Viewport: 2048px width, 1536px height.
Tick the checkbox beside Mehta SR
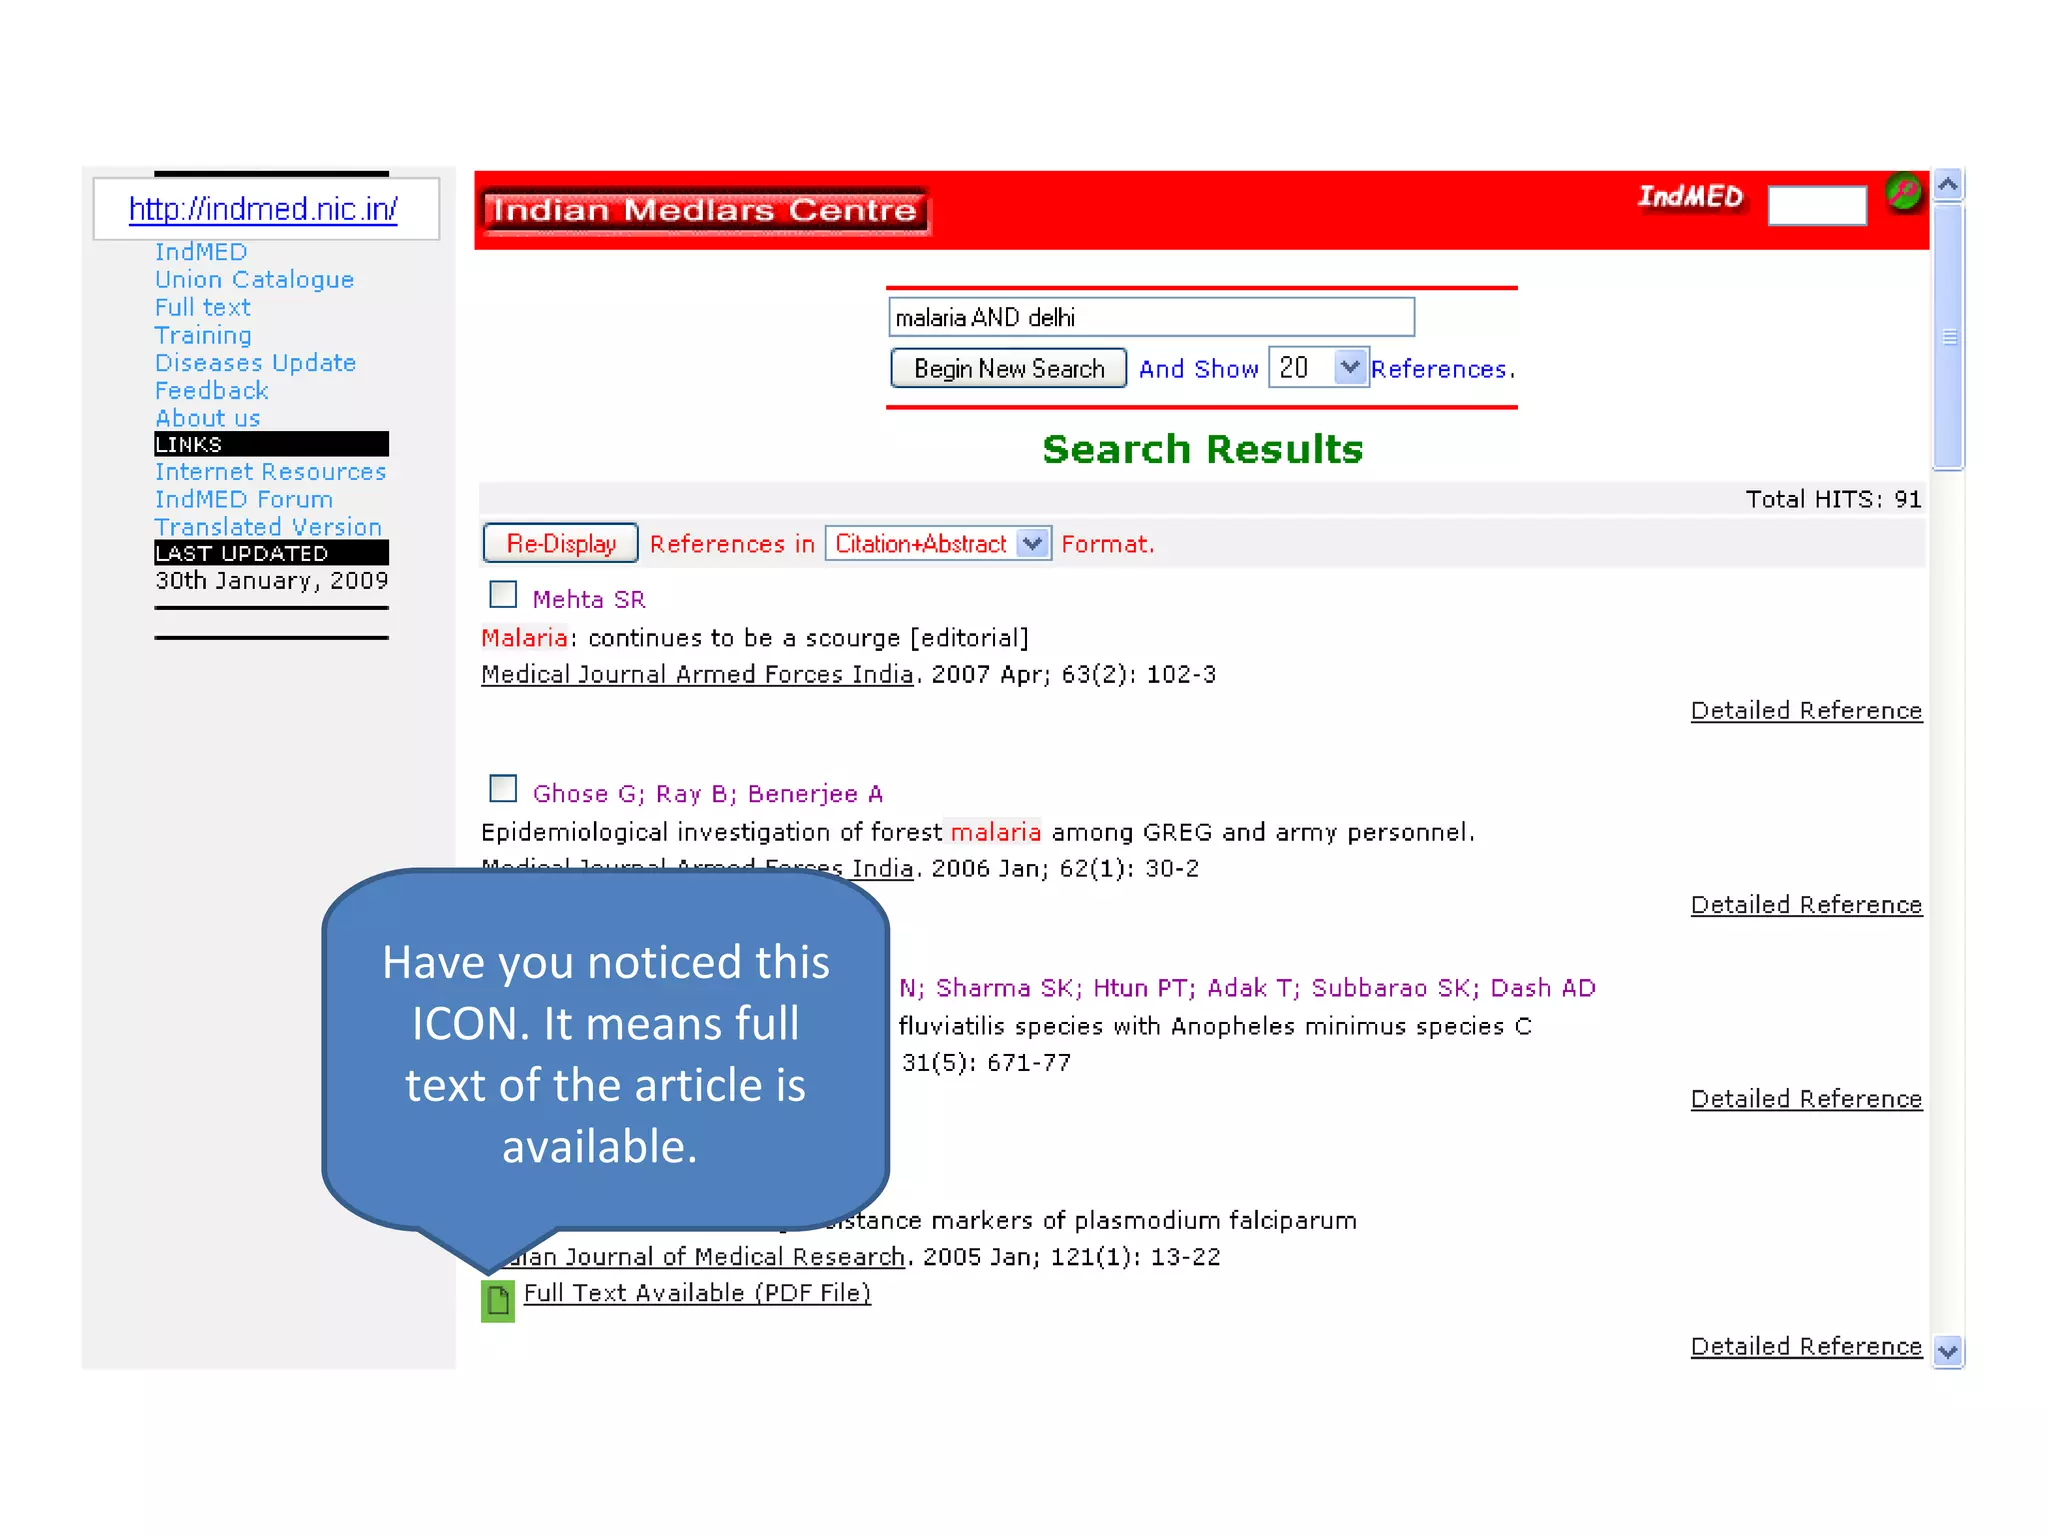[503, 595]
